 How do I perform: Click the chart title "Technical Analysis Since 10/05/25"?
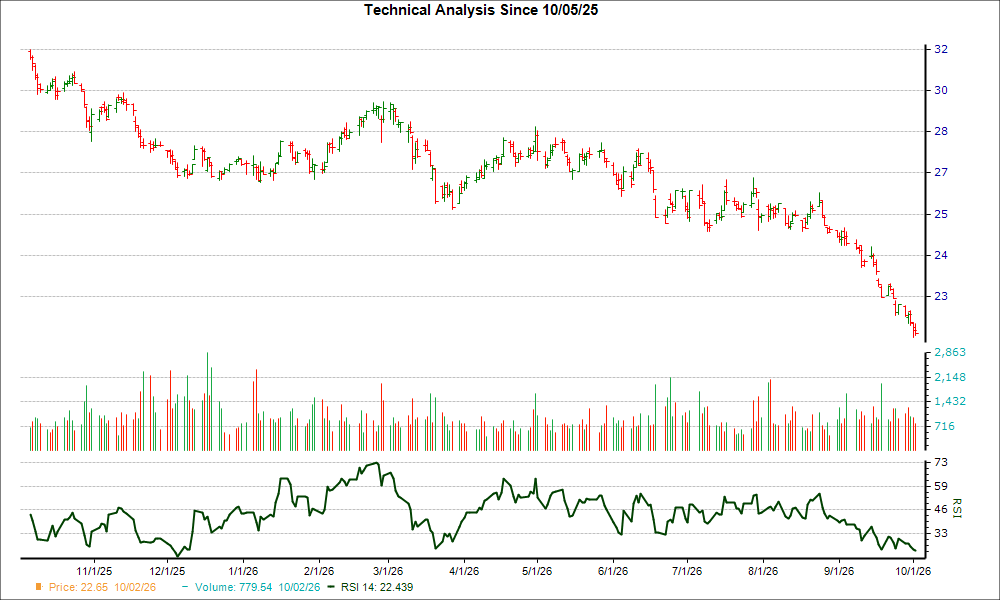[481, 10]
